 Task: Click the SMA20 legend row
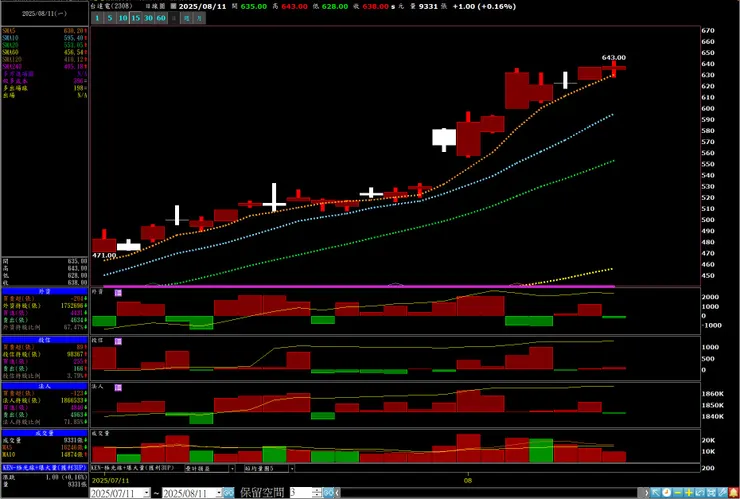[45, 45]
